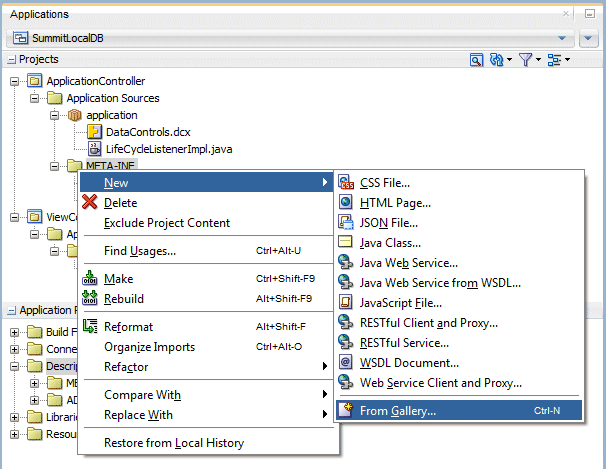Select DataControls.dcx in the tree

tap(148, 132)
